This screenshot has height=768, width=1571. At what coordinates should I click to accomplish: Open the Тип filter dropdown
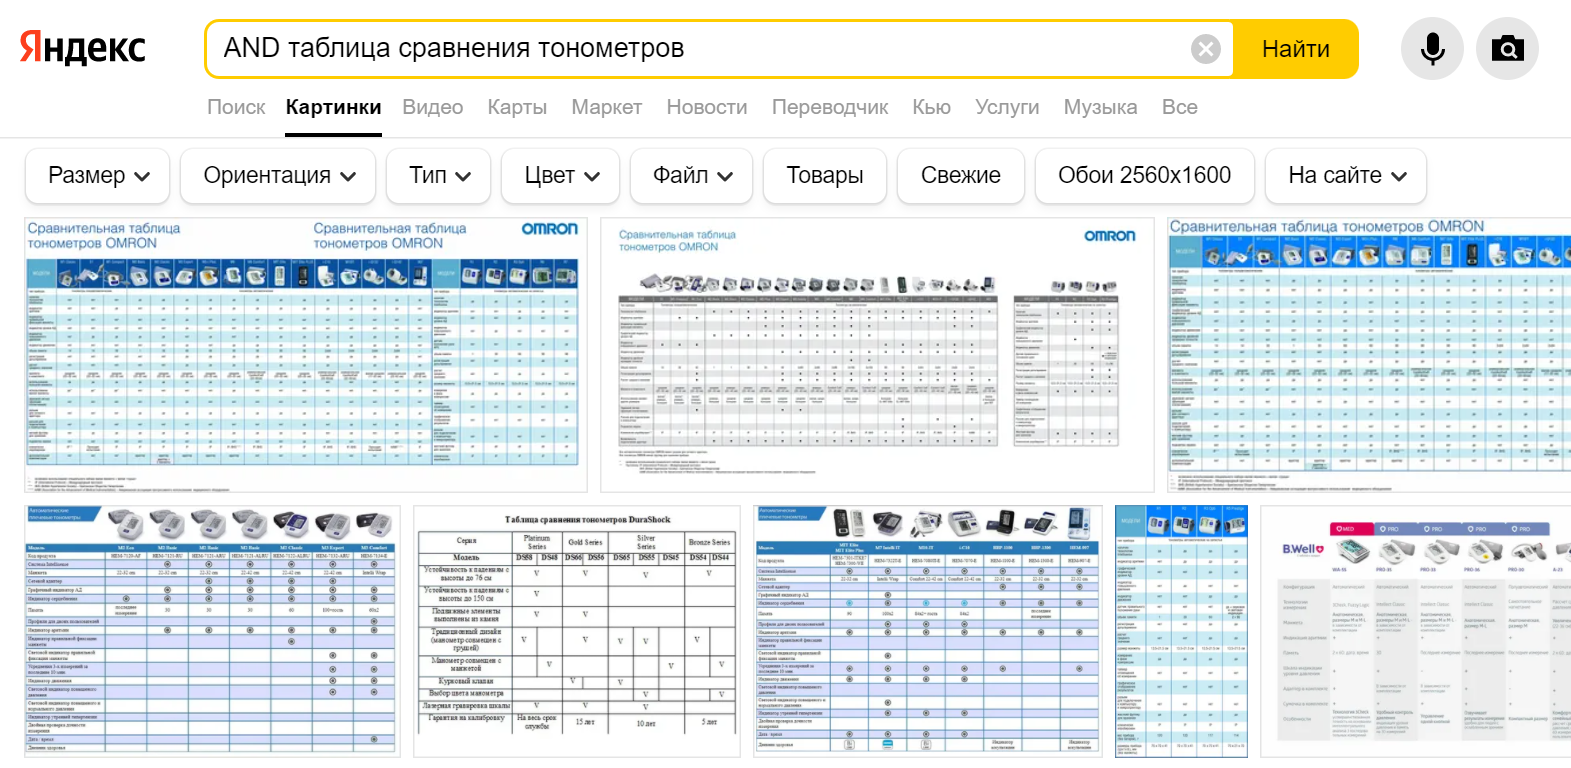pyautogui.click(x=439, y=176)
